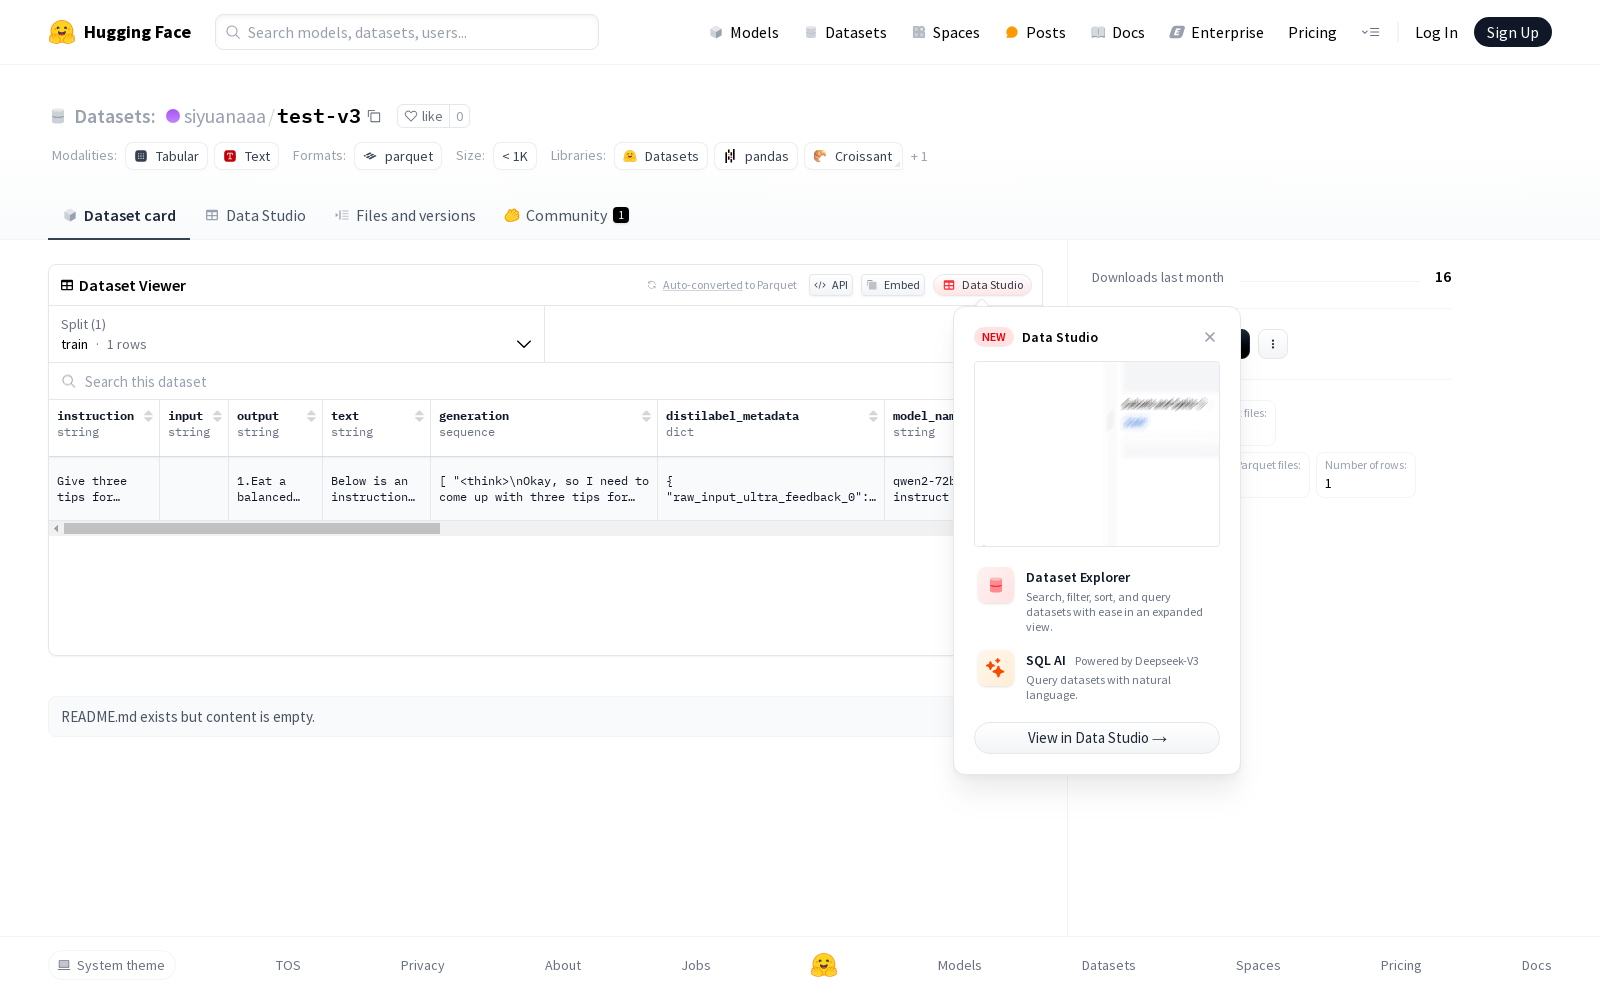Close the Data Studio popup
This screenshot has height=1000, width=1600.
click(1210, 337)
